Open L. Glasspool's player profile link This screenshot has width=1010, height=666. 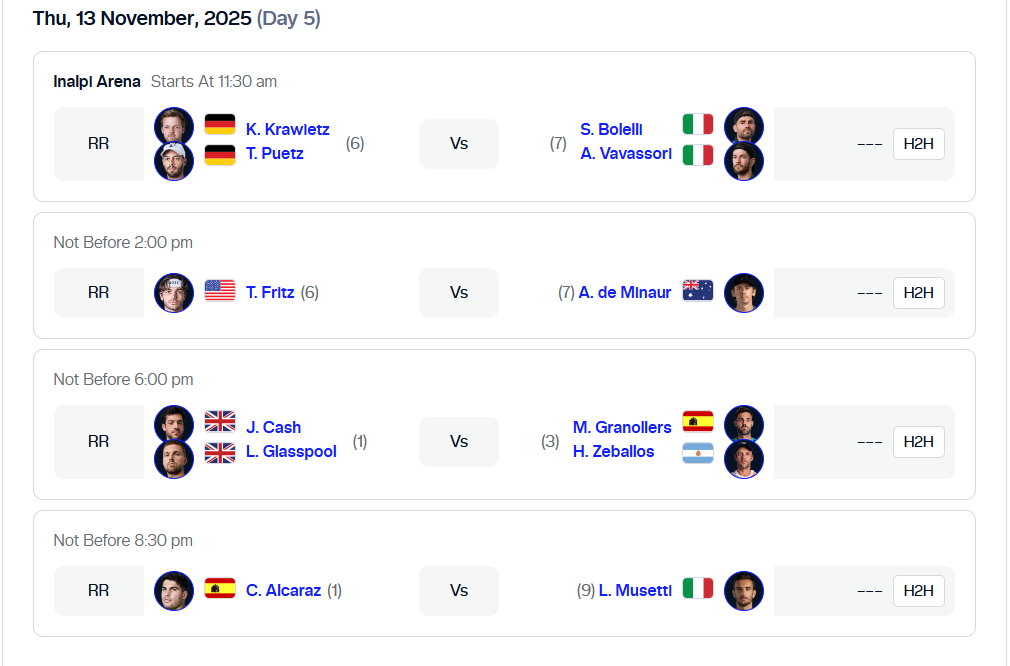291,452
